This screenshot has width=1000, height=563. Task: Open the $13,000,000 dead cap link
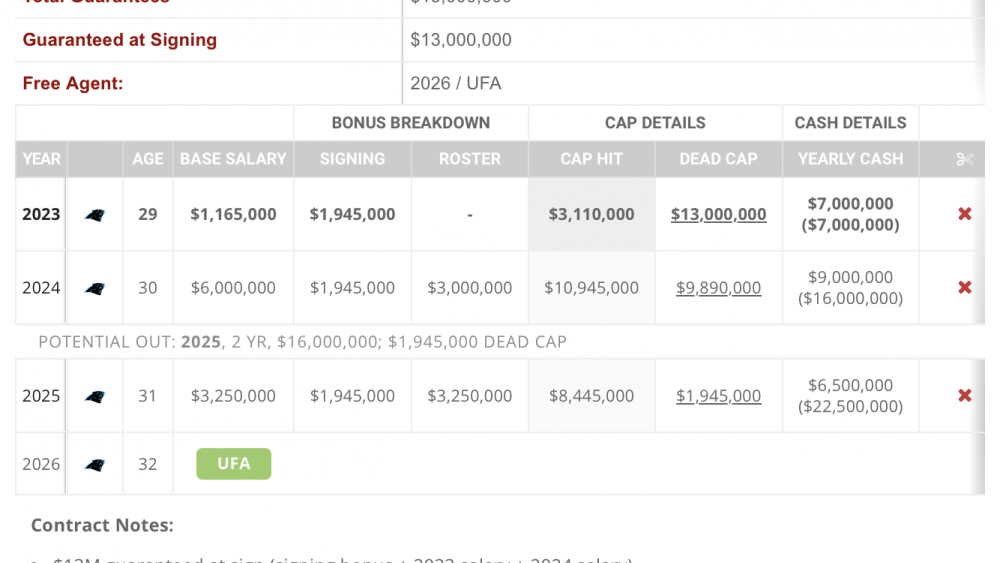pos(718,214)
